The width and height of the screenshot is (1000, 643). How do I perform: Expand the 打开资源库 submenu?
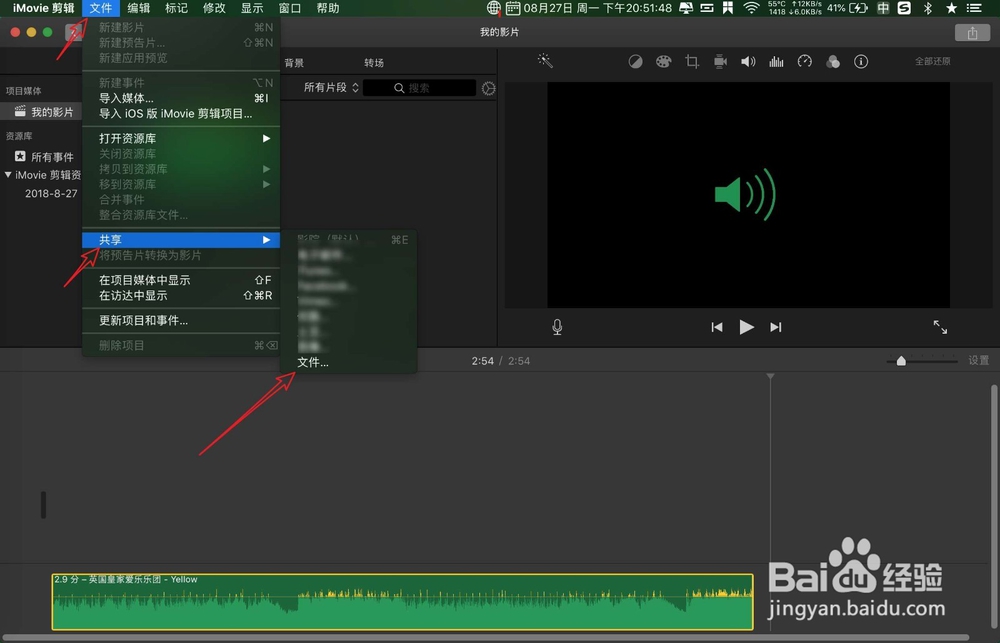click(x=181, y=138)
